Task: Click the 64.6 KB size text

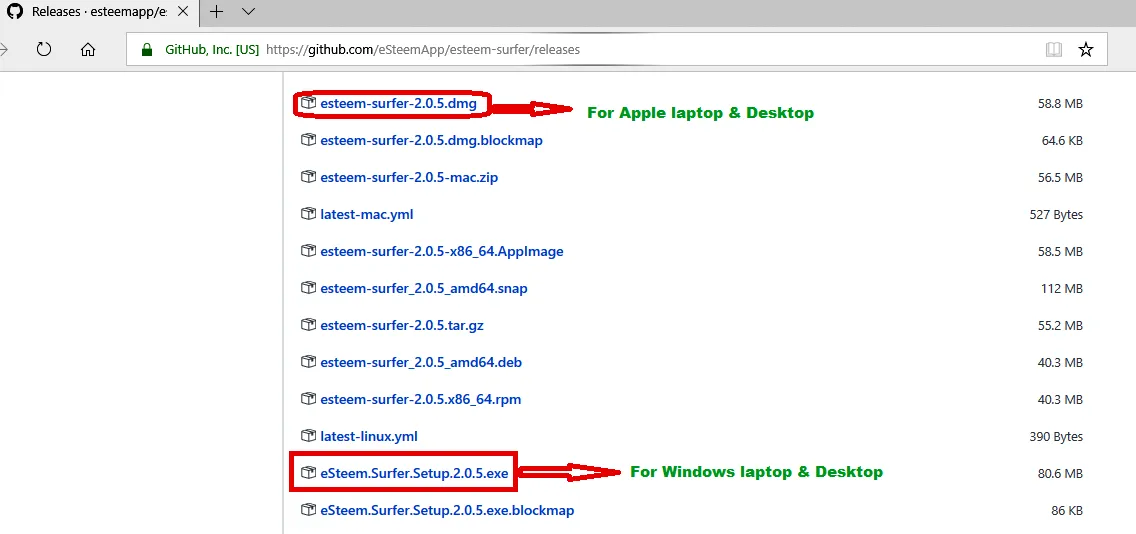Action: tap(1062, 141)
